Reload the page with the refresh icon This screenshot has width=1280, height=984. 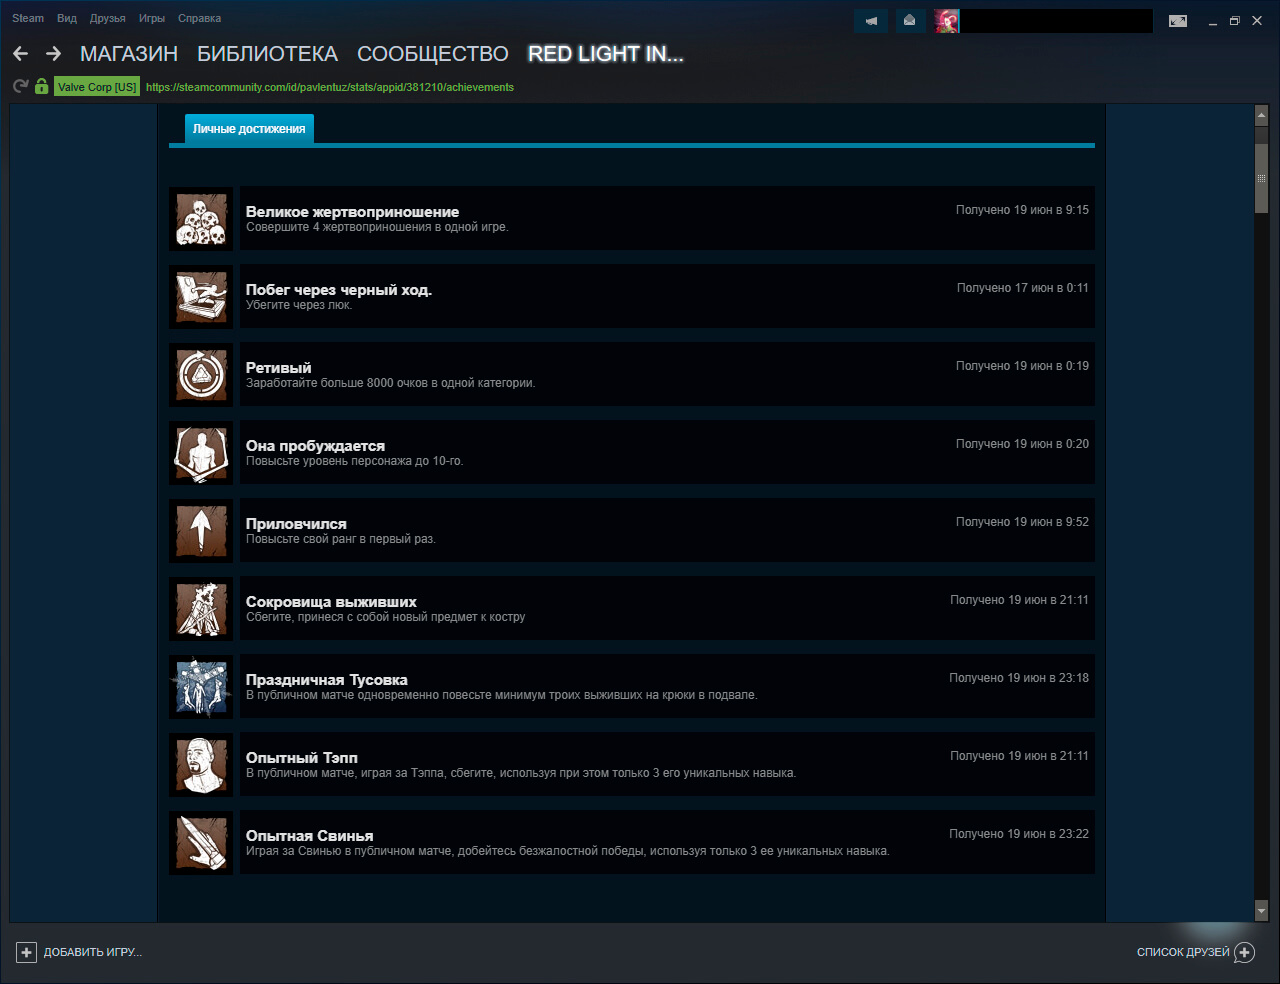[x=20, y=87]
